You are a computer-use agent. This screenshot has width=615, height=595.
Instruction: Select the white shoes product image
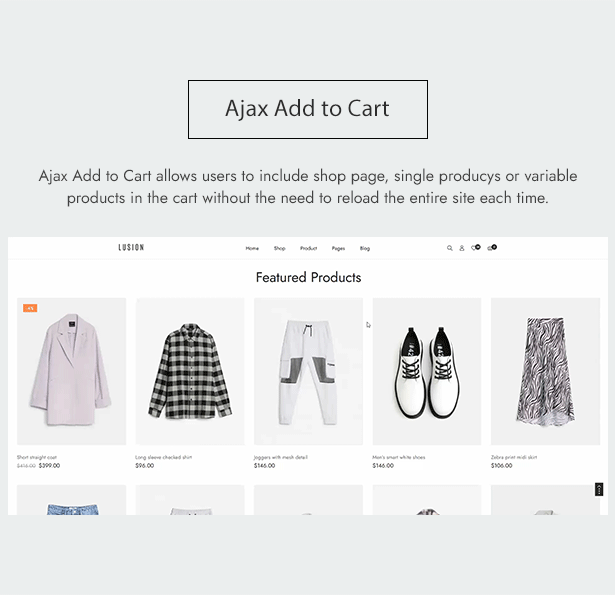427,371
